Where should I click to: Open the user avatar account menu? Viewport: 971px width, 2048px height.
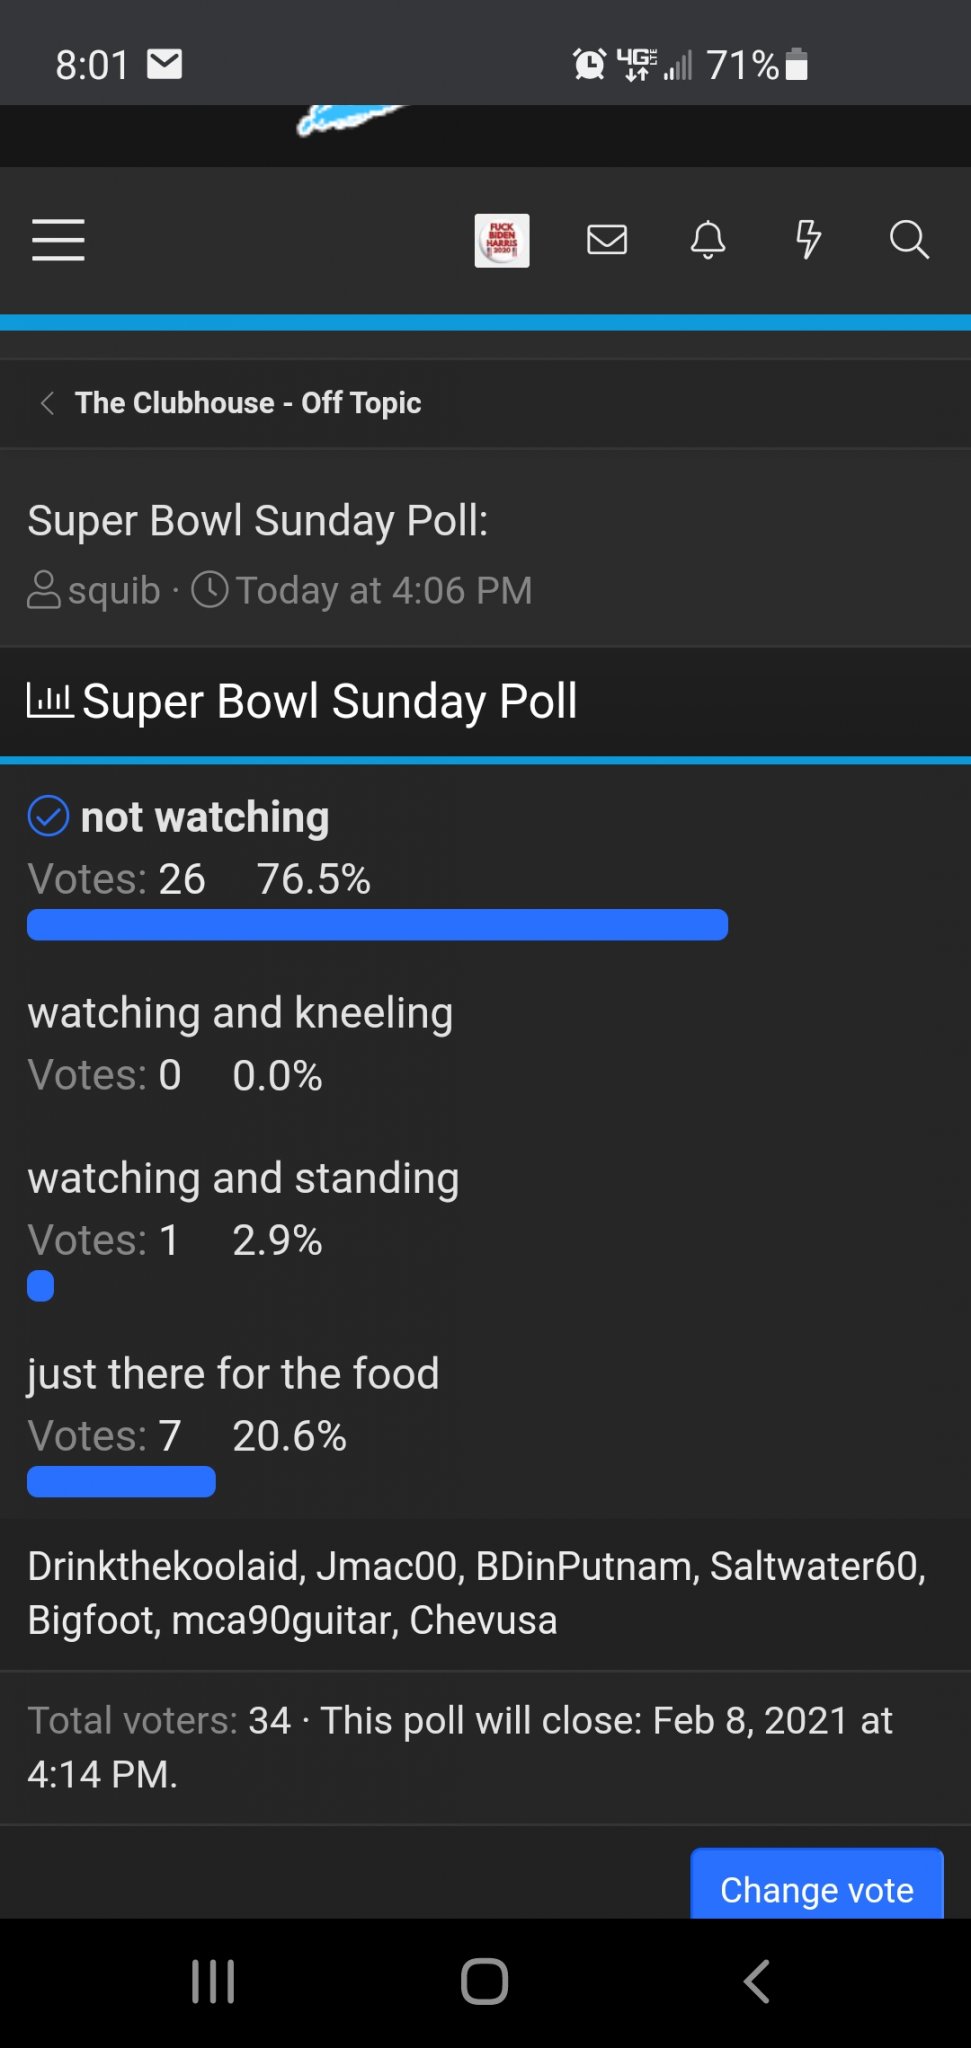pyautogui.click(x=502, y=241)
